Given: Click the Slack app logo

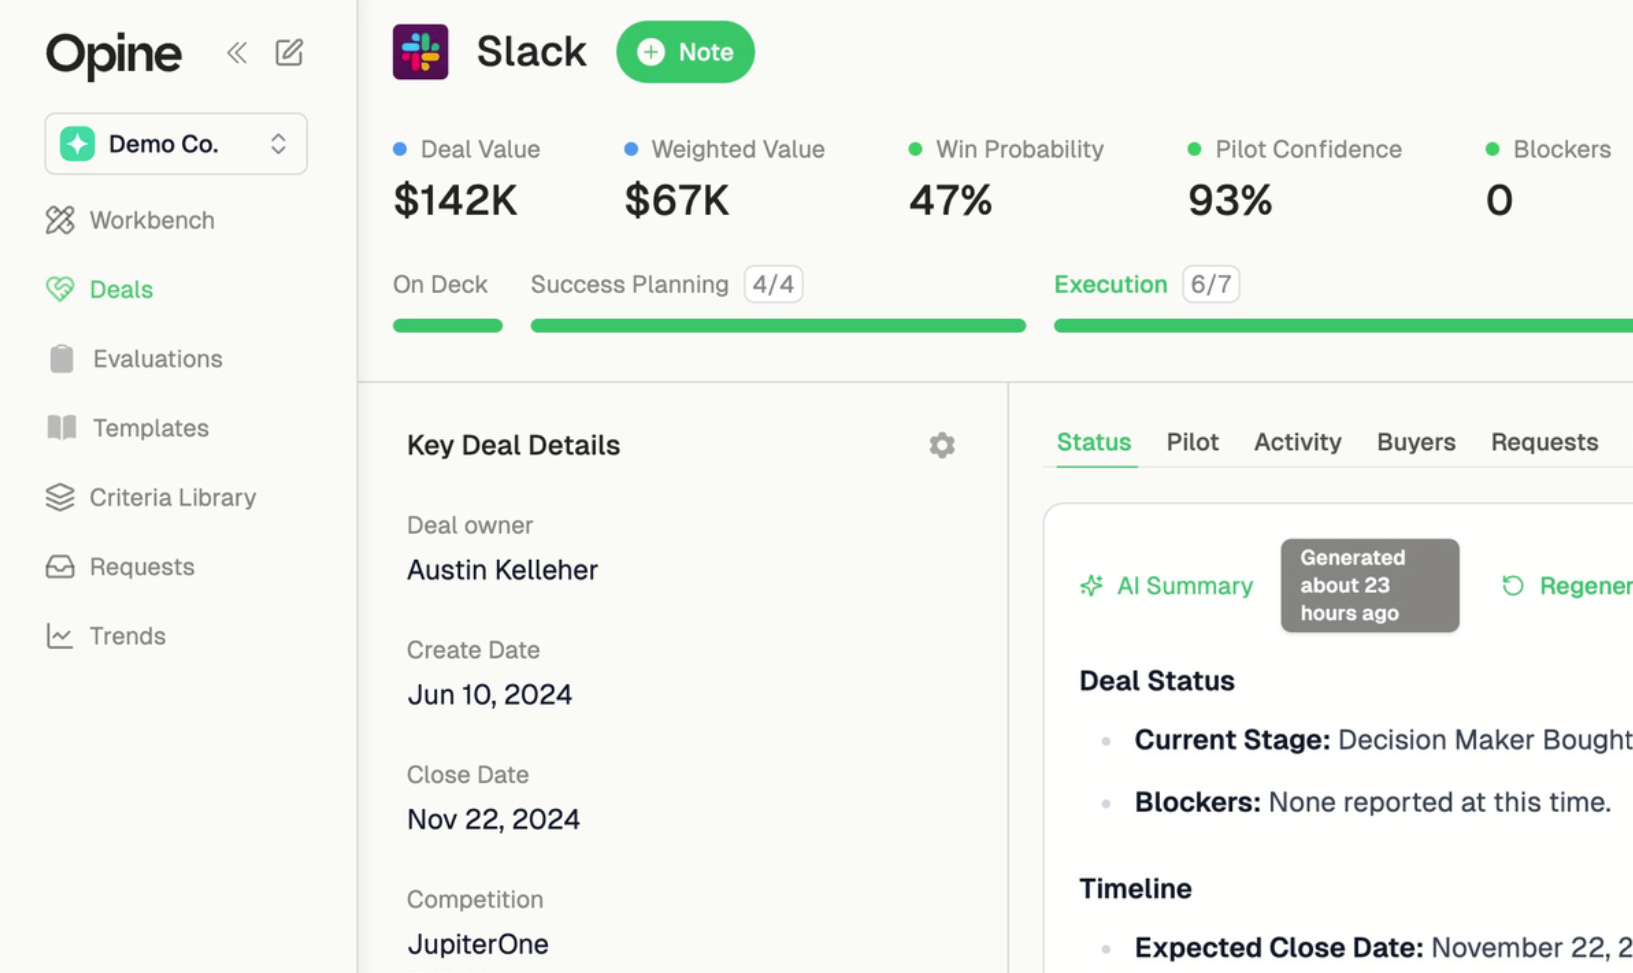Looking at the screenshot, I should (420, 52).
